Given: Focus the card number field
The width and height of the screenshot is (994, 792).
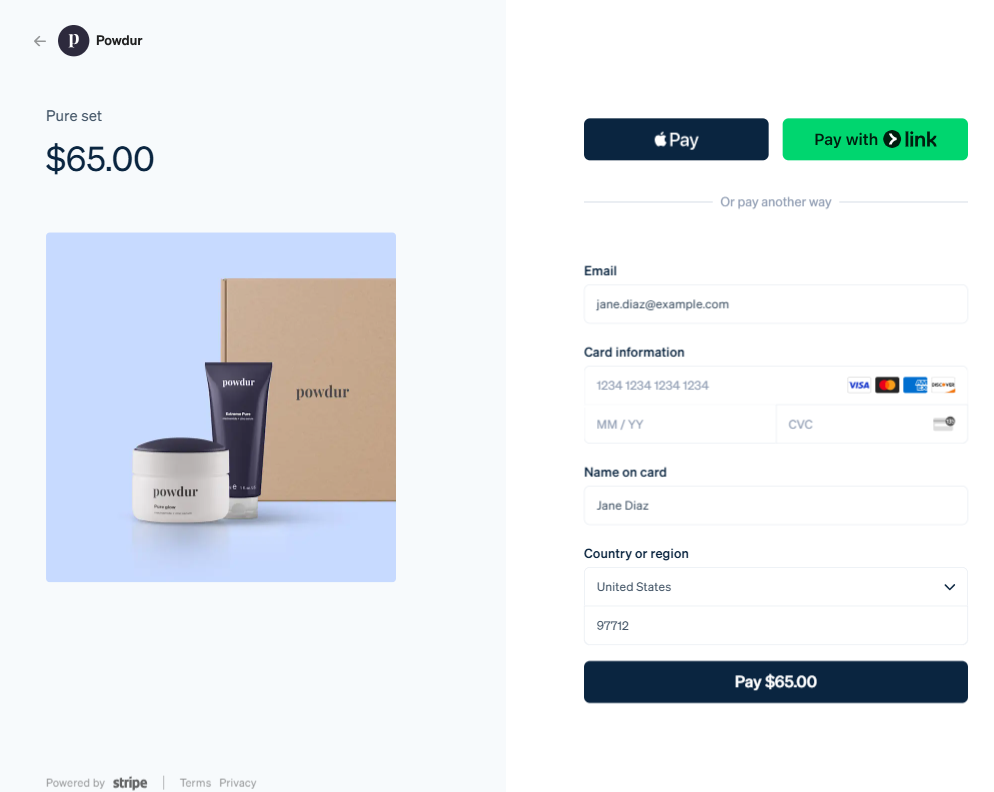Looking at the screenshot, I should [775, 386].
